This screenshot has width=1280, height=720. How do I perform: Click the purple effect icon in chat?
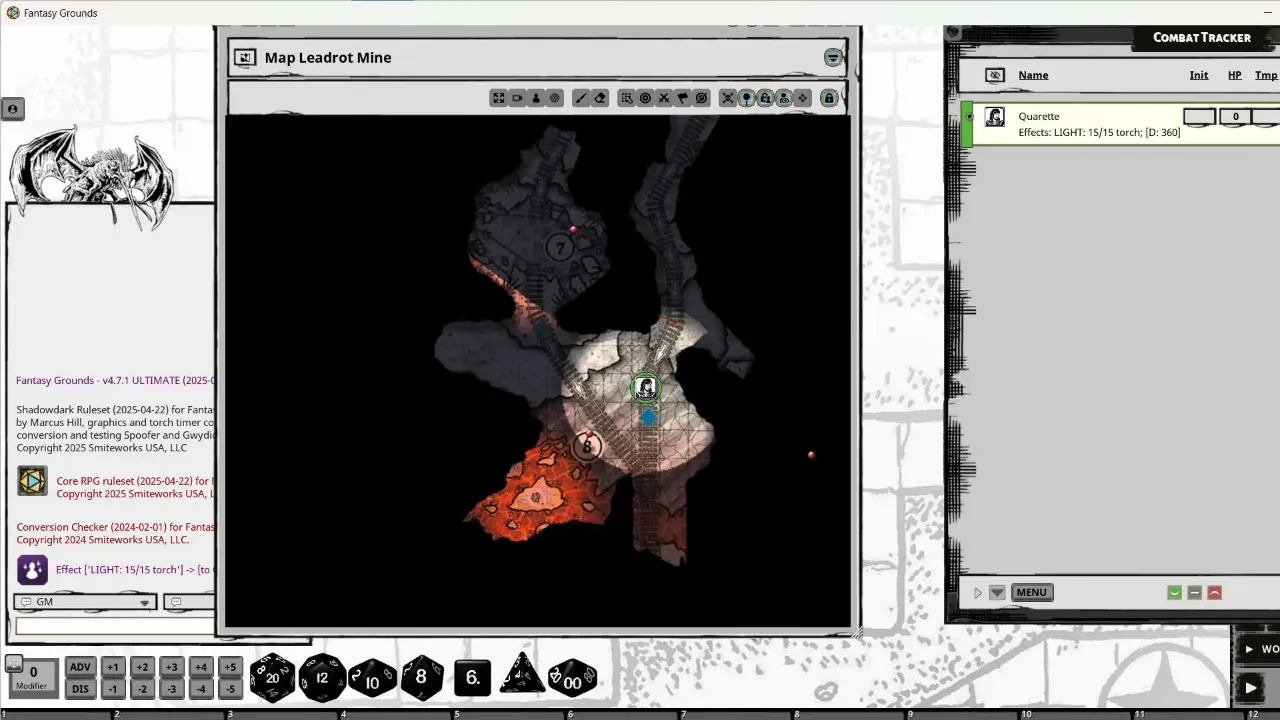coord(32,569)
